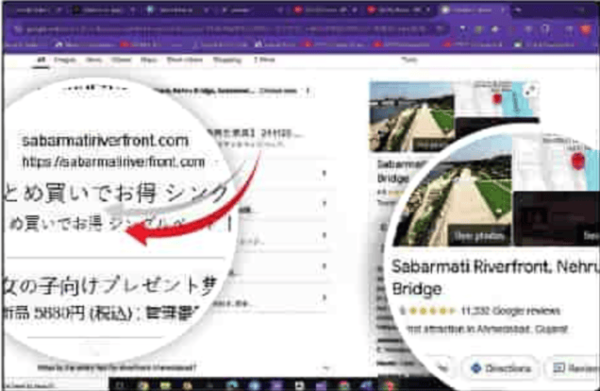Screen dimensions: 600x391
Task: Select the Shopping search tab
Action: point(227,60)
